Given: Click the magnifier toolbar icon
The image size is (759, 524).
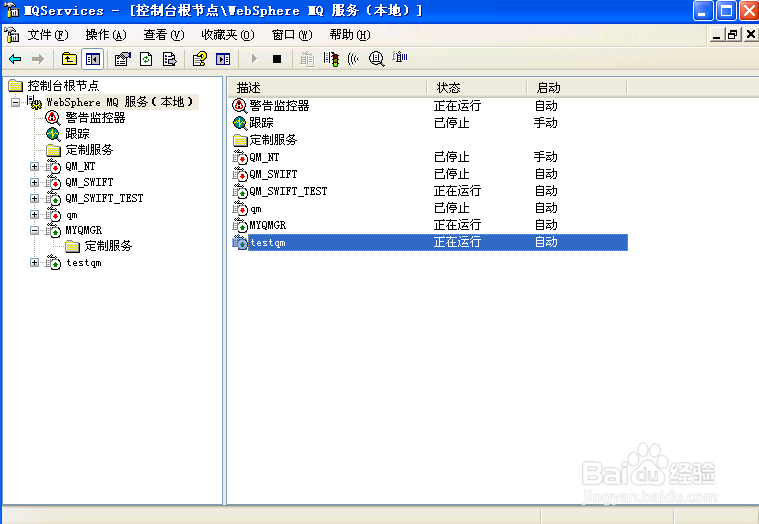Looking at the screenshot, I should tap(377, 59).
